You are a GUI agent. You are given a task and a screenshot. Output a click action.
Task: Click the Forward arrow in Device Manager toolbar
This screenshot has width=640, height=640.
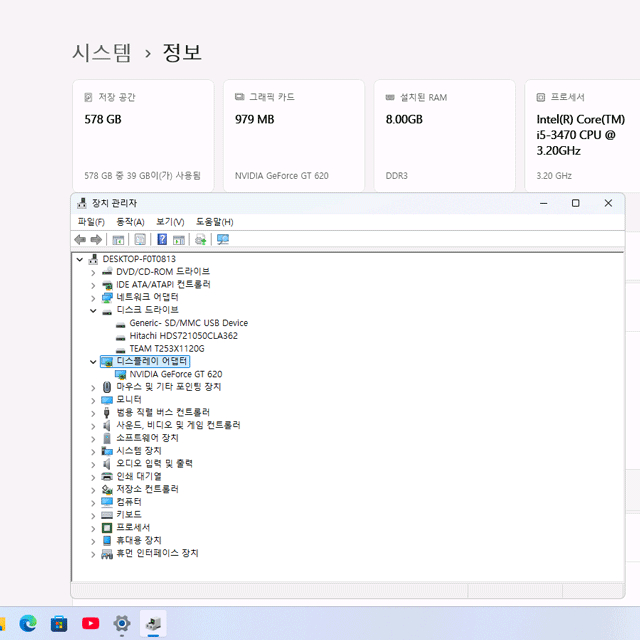96,240
